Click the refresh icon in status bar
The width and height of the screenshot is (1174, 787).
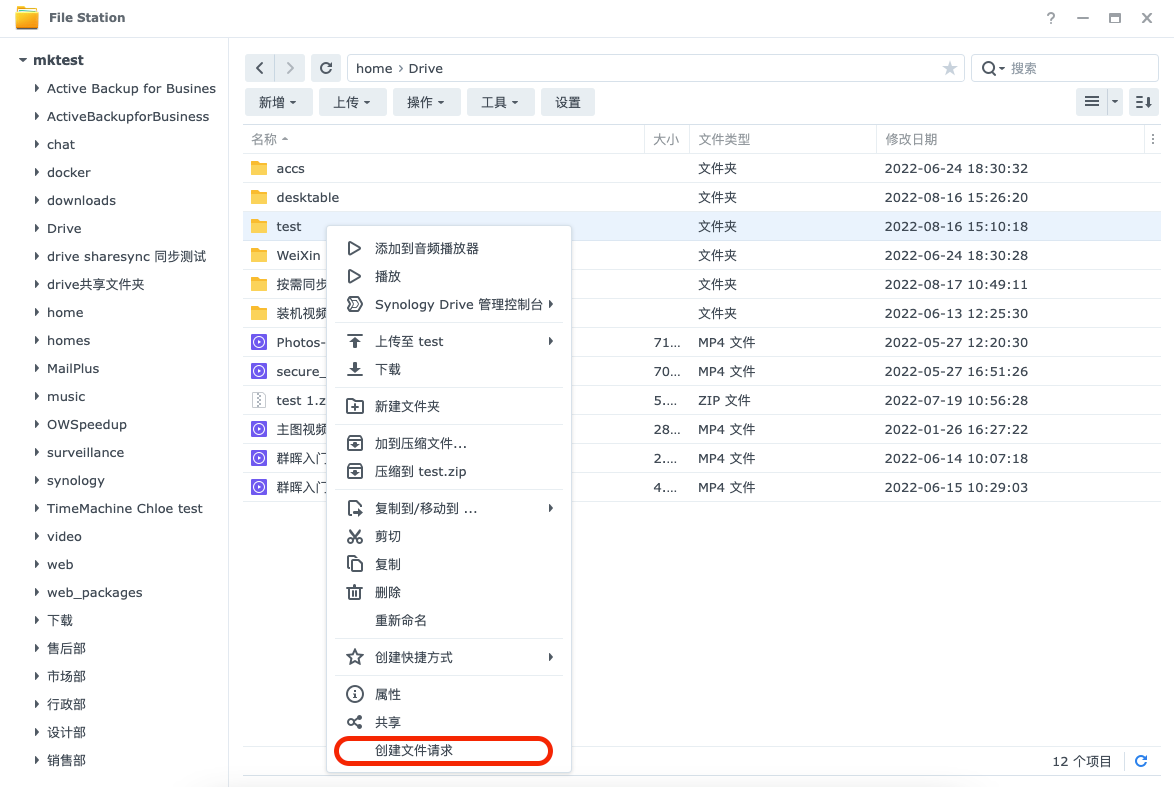pyautogui.click(x=1141, y=761)
